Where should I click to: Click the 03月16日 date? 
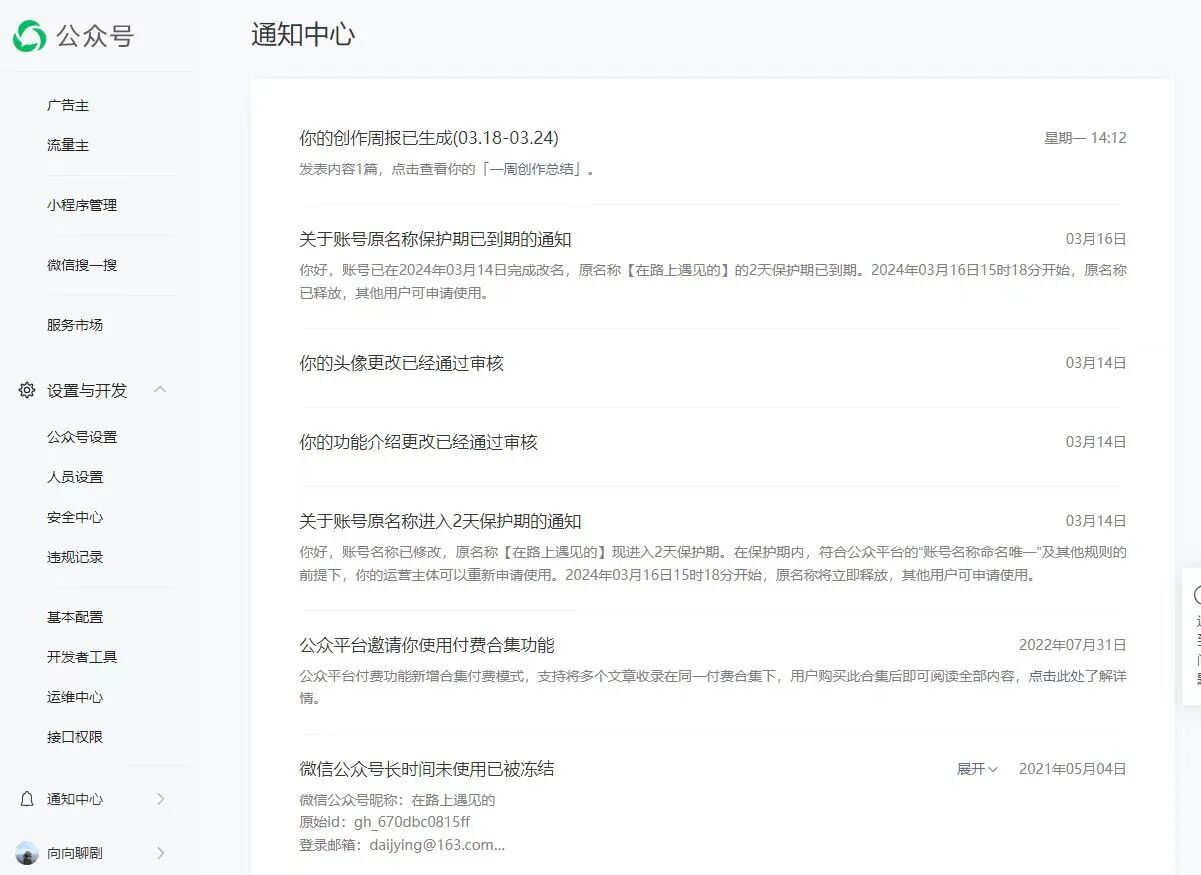[1096, 239]
